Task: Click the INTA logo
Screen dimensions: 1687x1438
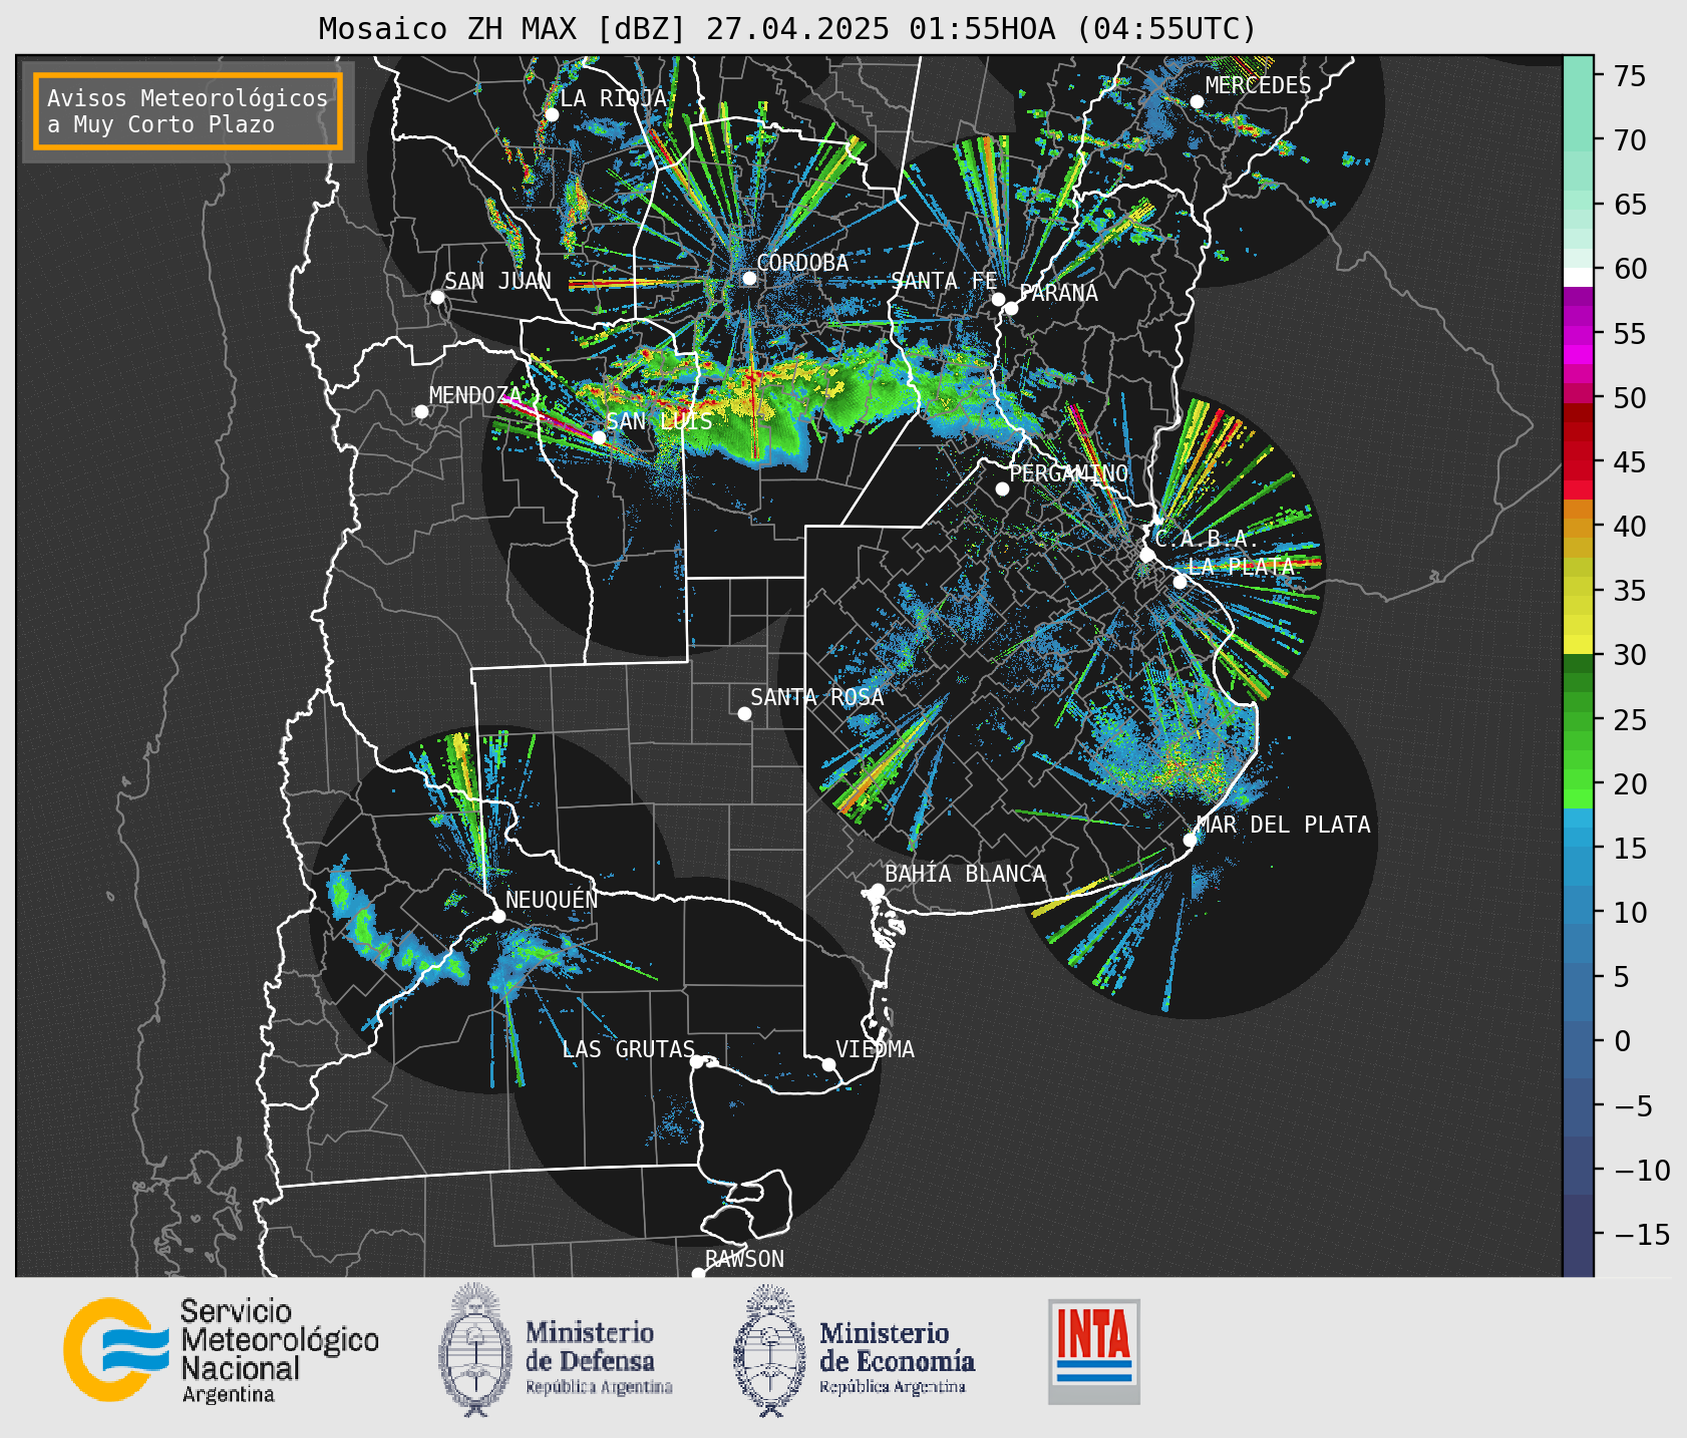Action: coord(1094,1351)
